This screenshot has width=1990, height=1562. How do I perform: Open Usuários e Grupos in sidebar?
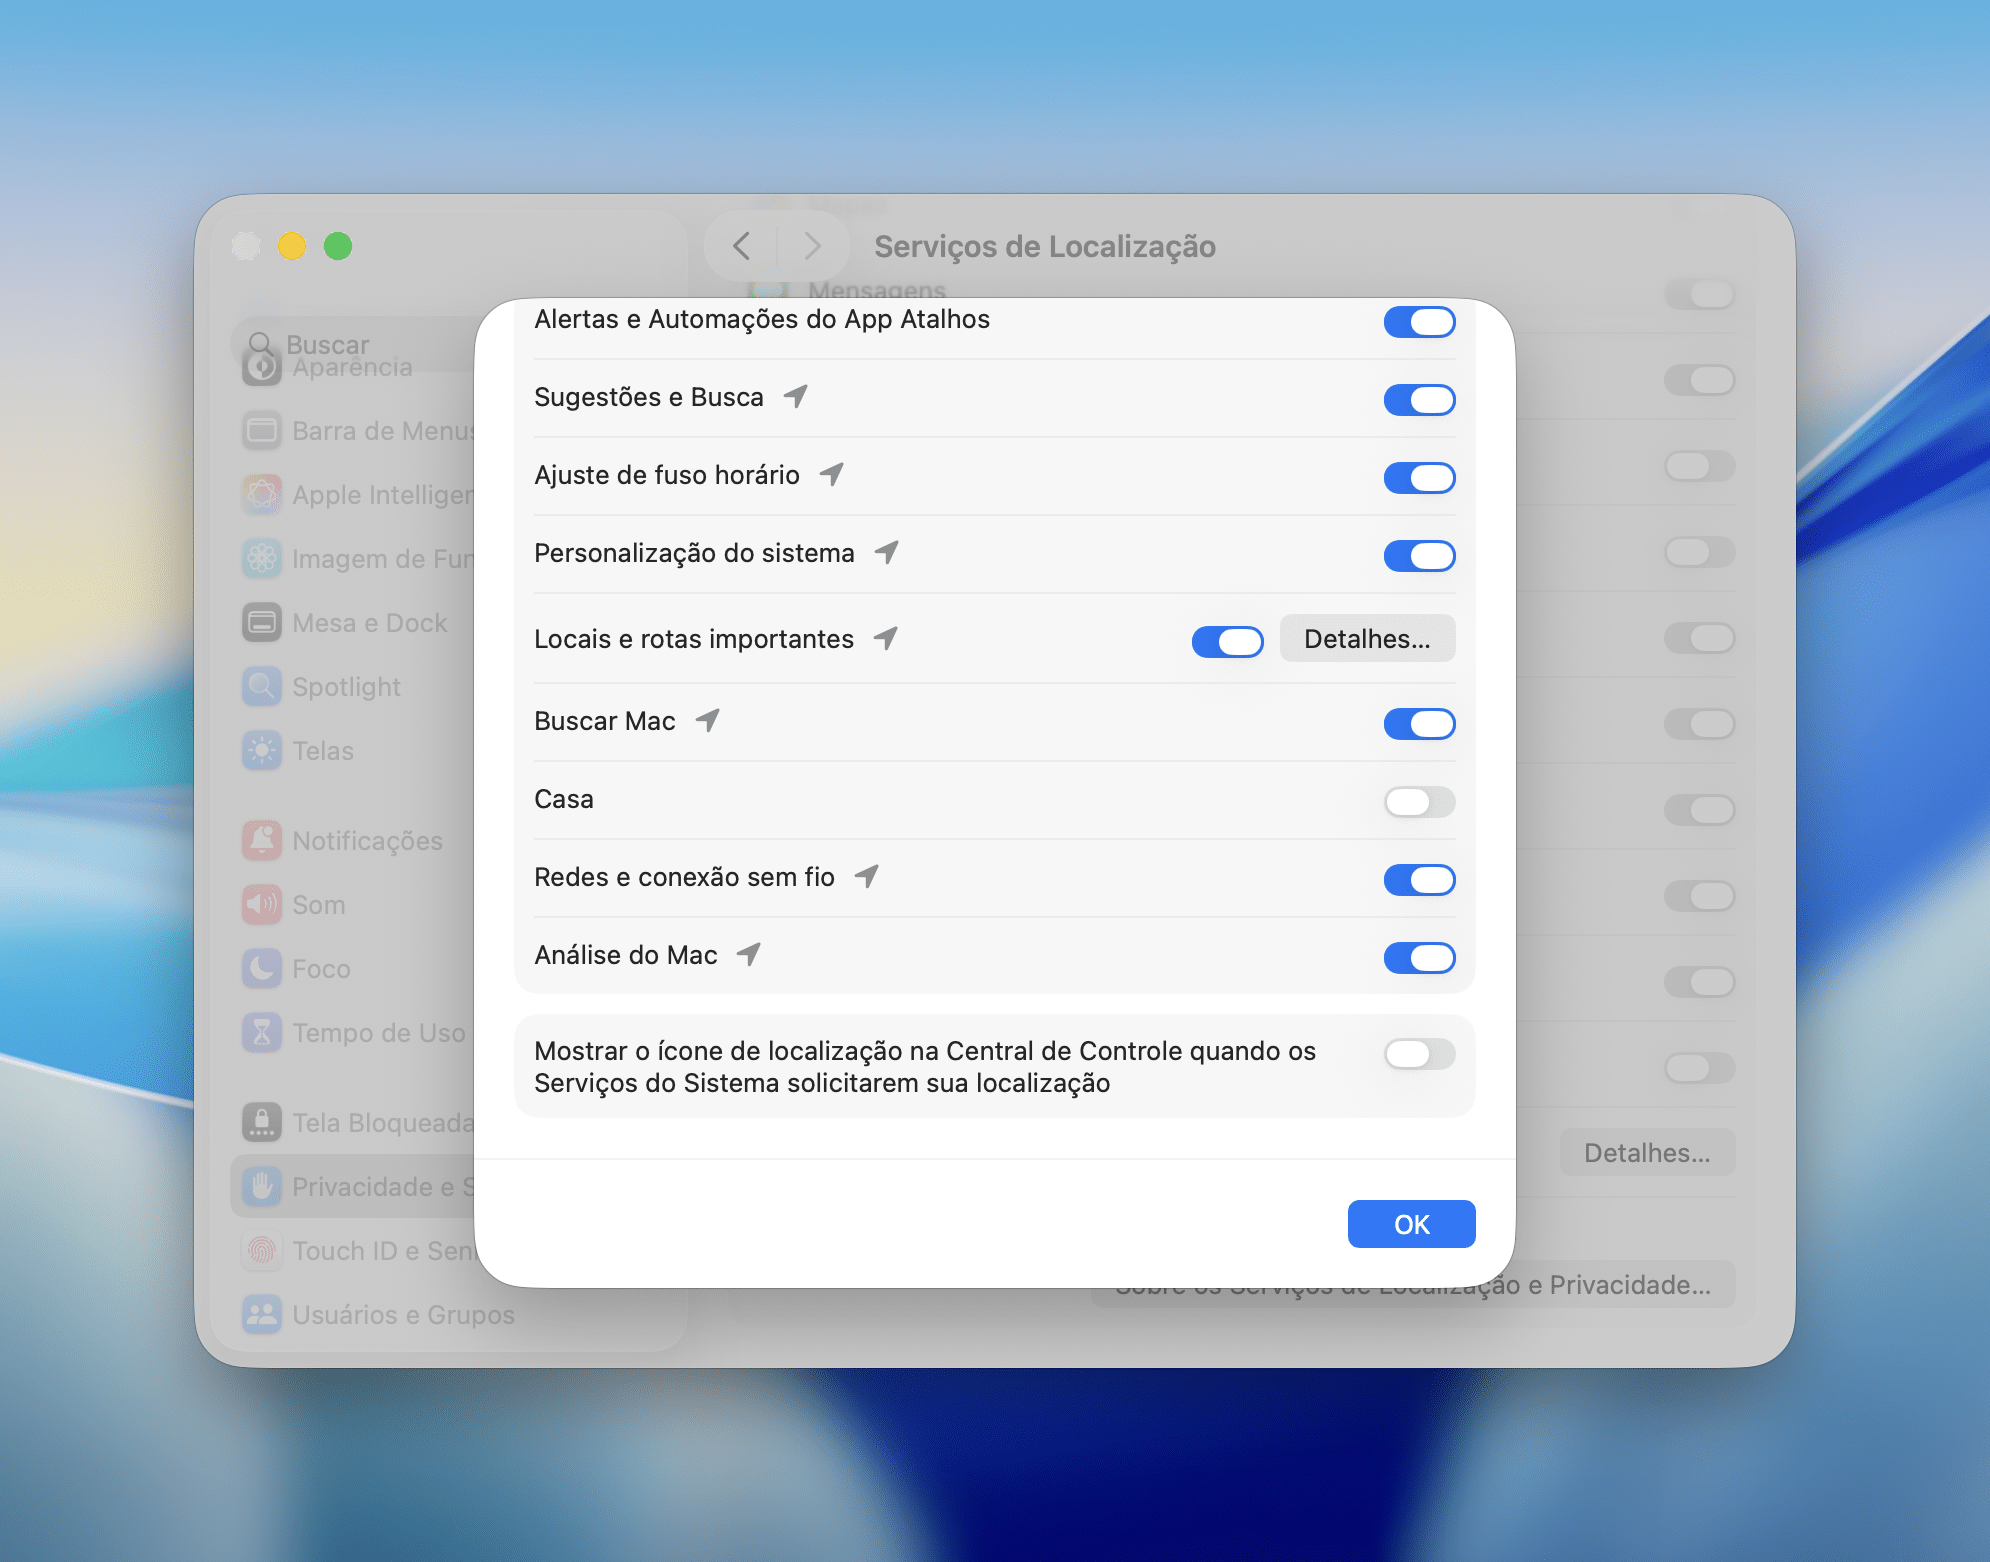click(x=402, y=1315)
